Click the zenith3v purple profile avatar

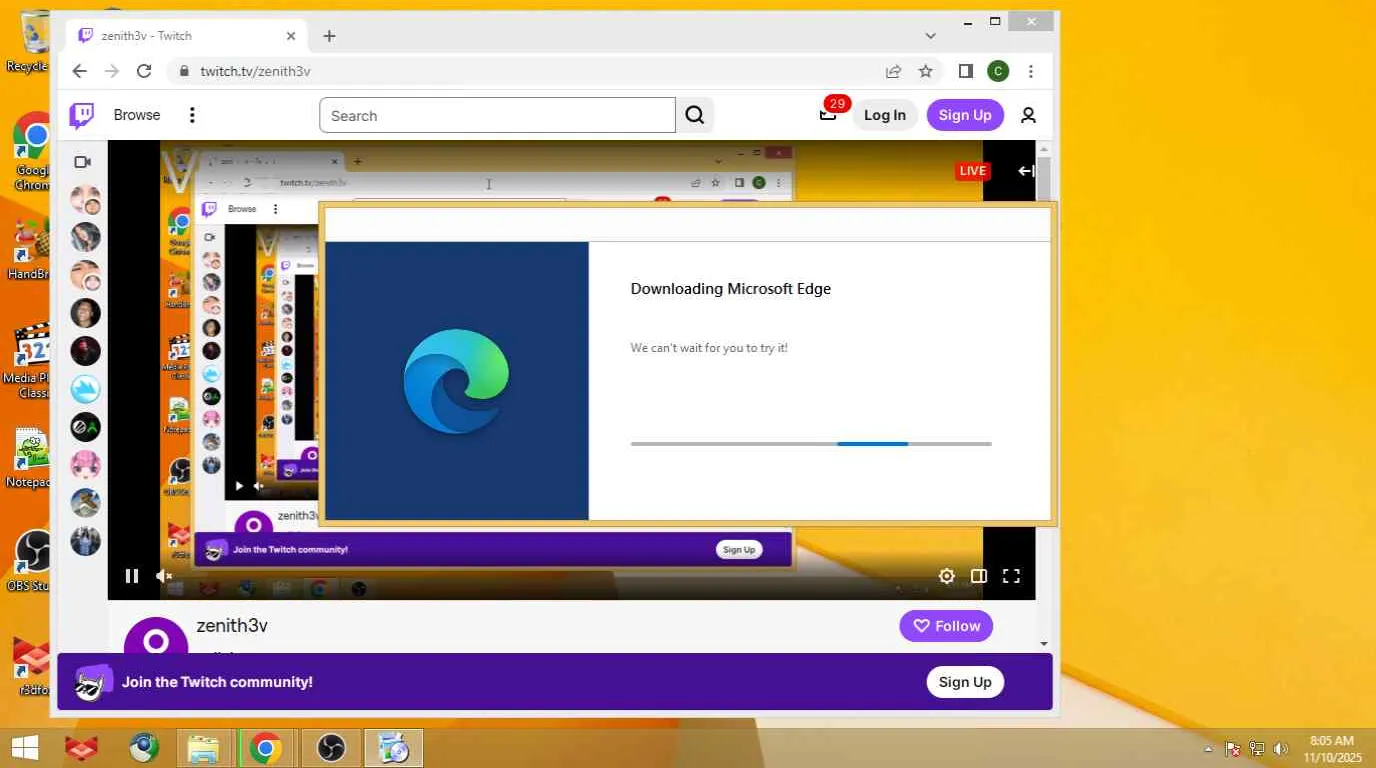click(156, 636)
